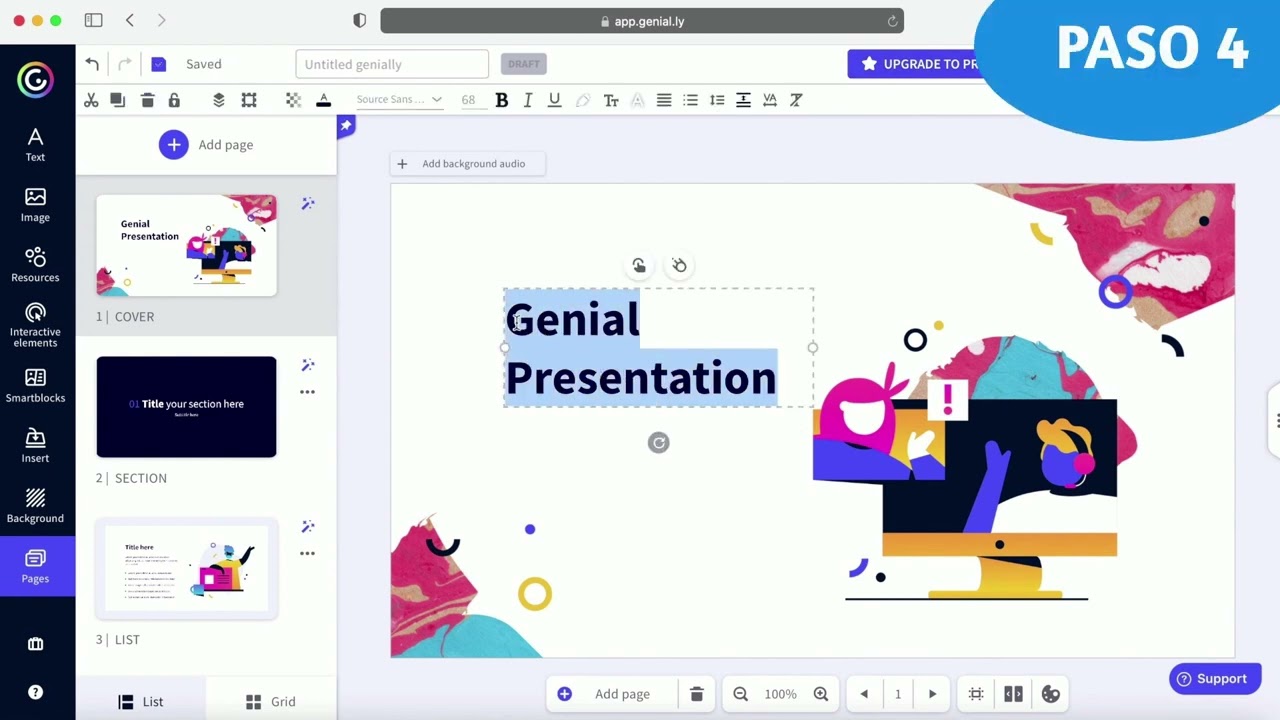The height and width of the screenshot is (720, 1280).
Task: Click magic wand icon for SECTION page
Action: [308, 365]
